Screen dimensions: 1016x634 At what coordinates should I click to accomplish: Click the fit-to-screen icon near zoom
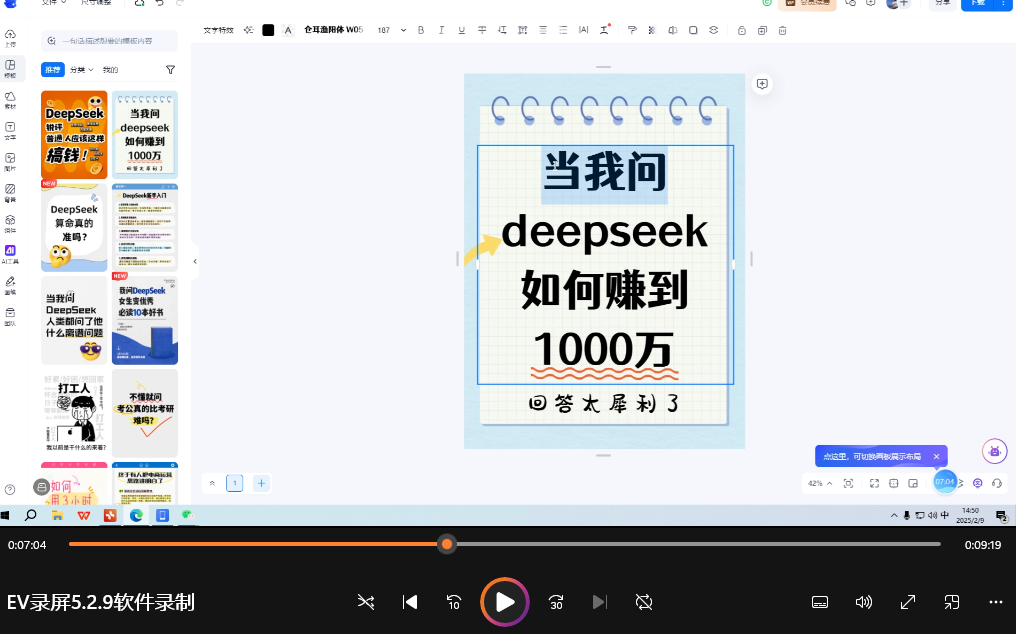click(x=848, y=483)
